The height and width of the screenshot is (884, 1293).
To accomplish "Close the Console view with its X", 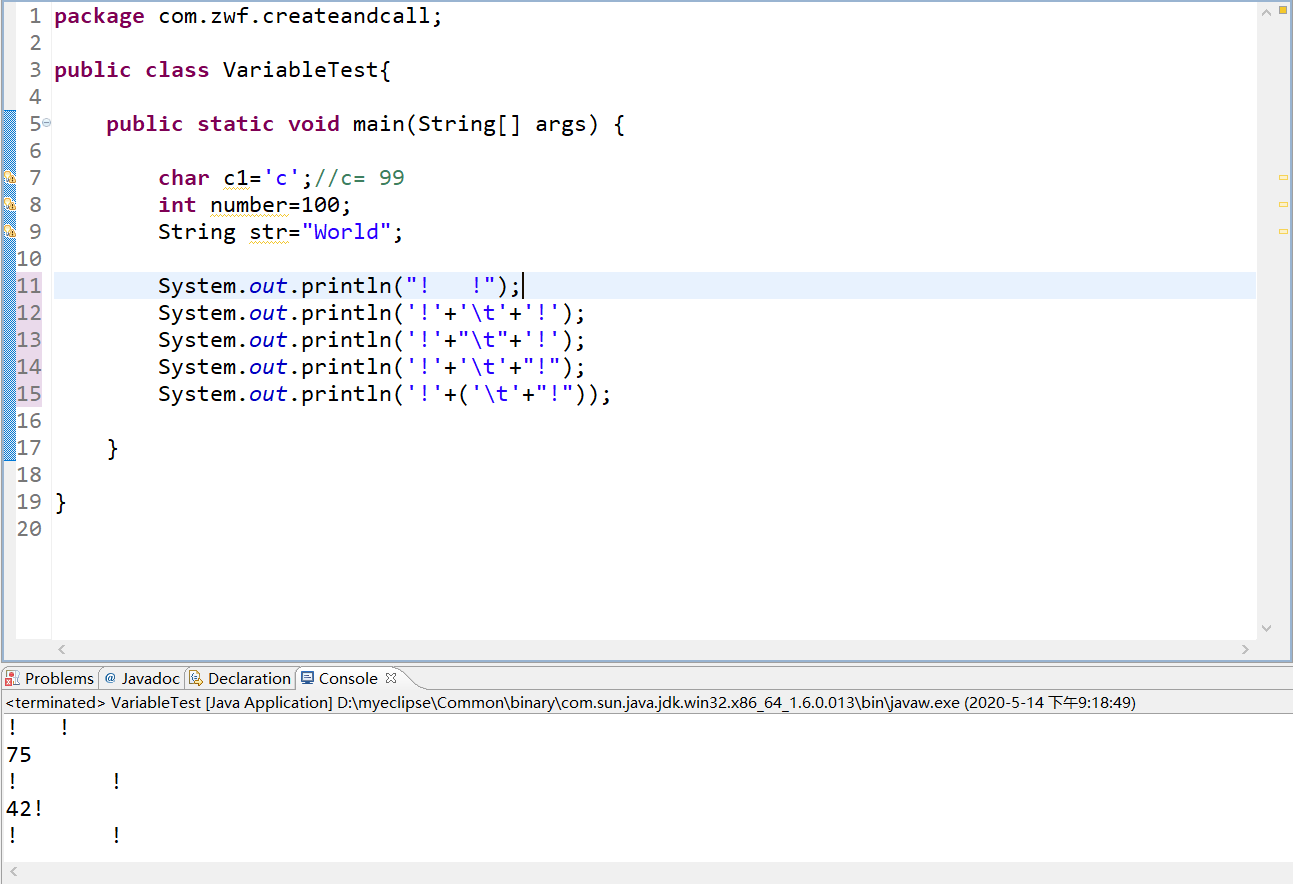I will coord(391,678).
